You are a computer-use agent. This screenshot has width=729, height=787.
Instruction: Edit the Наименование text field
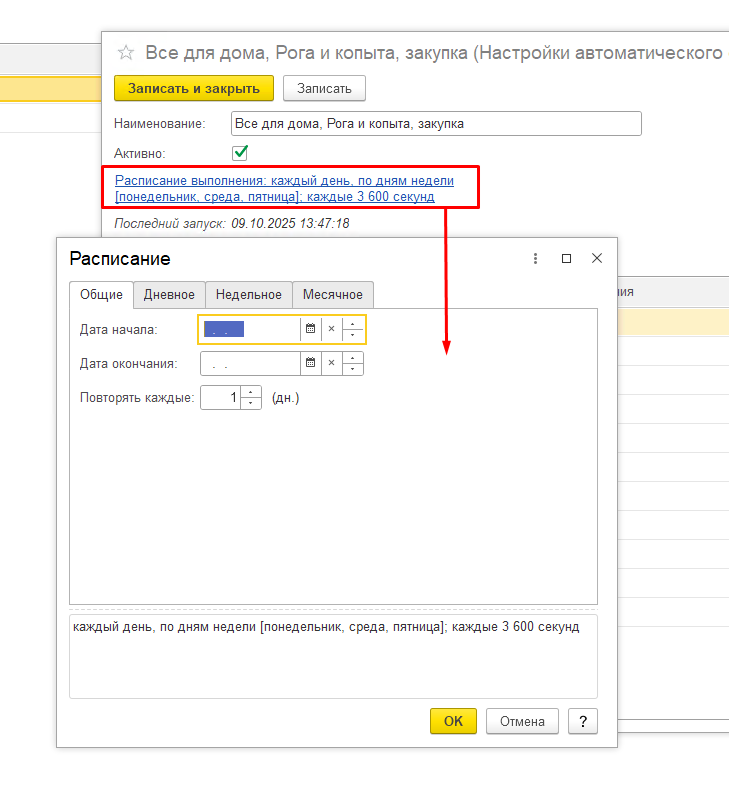(x=436, y=123)
